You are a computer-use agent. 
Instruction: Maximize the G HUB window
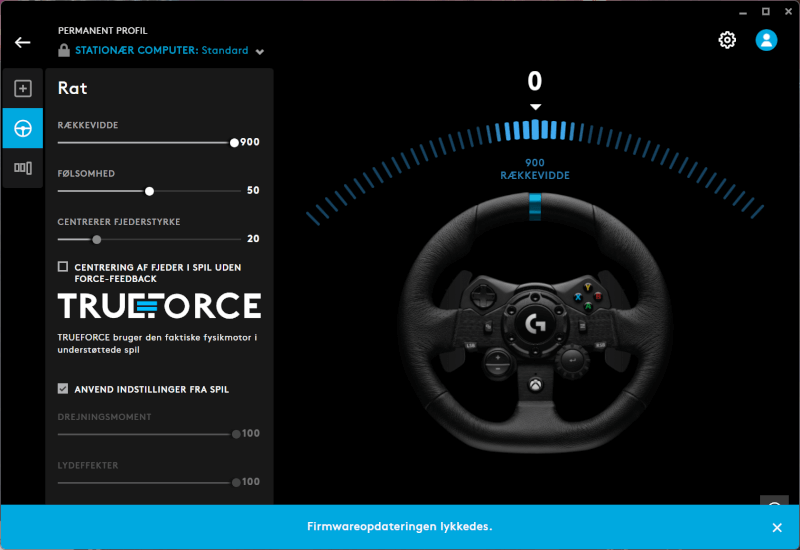pyautogui.click(x=766, y=11)
